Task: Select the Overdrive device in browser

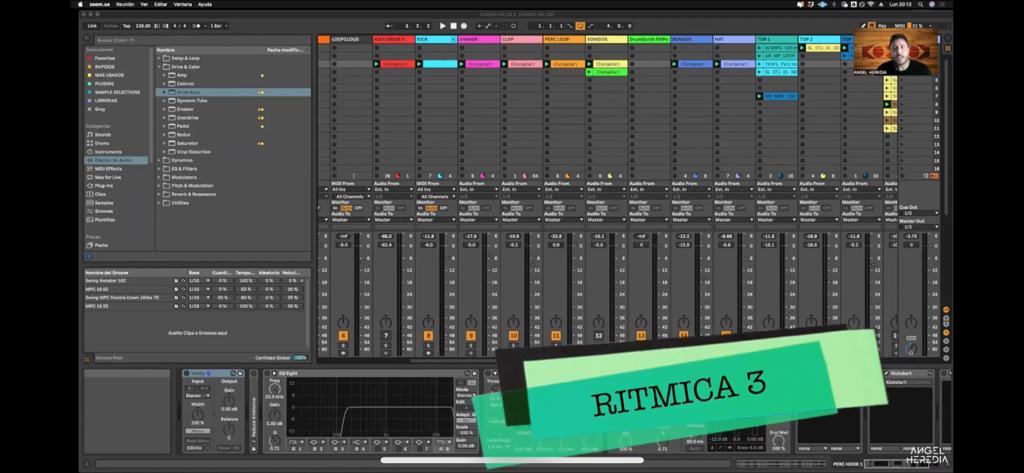Action: (x=187, y=118)
